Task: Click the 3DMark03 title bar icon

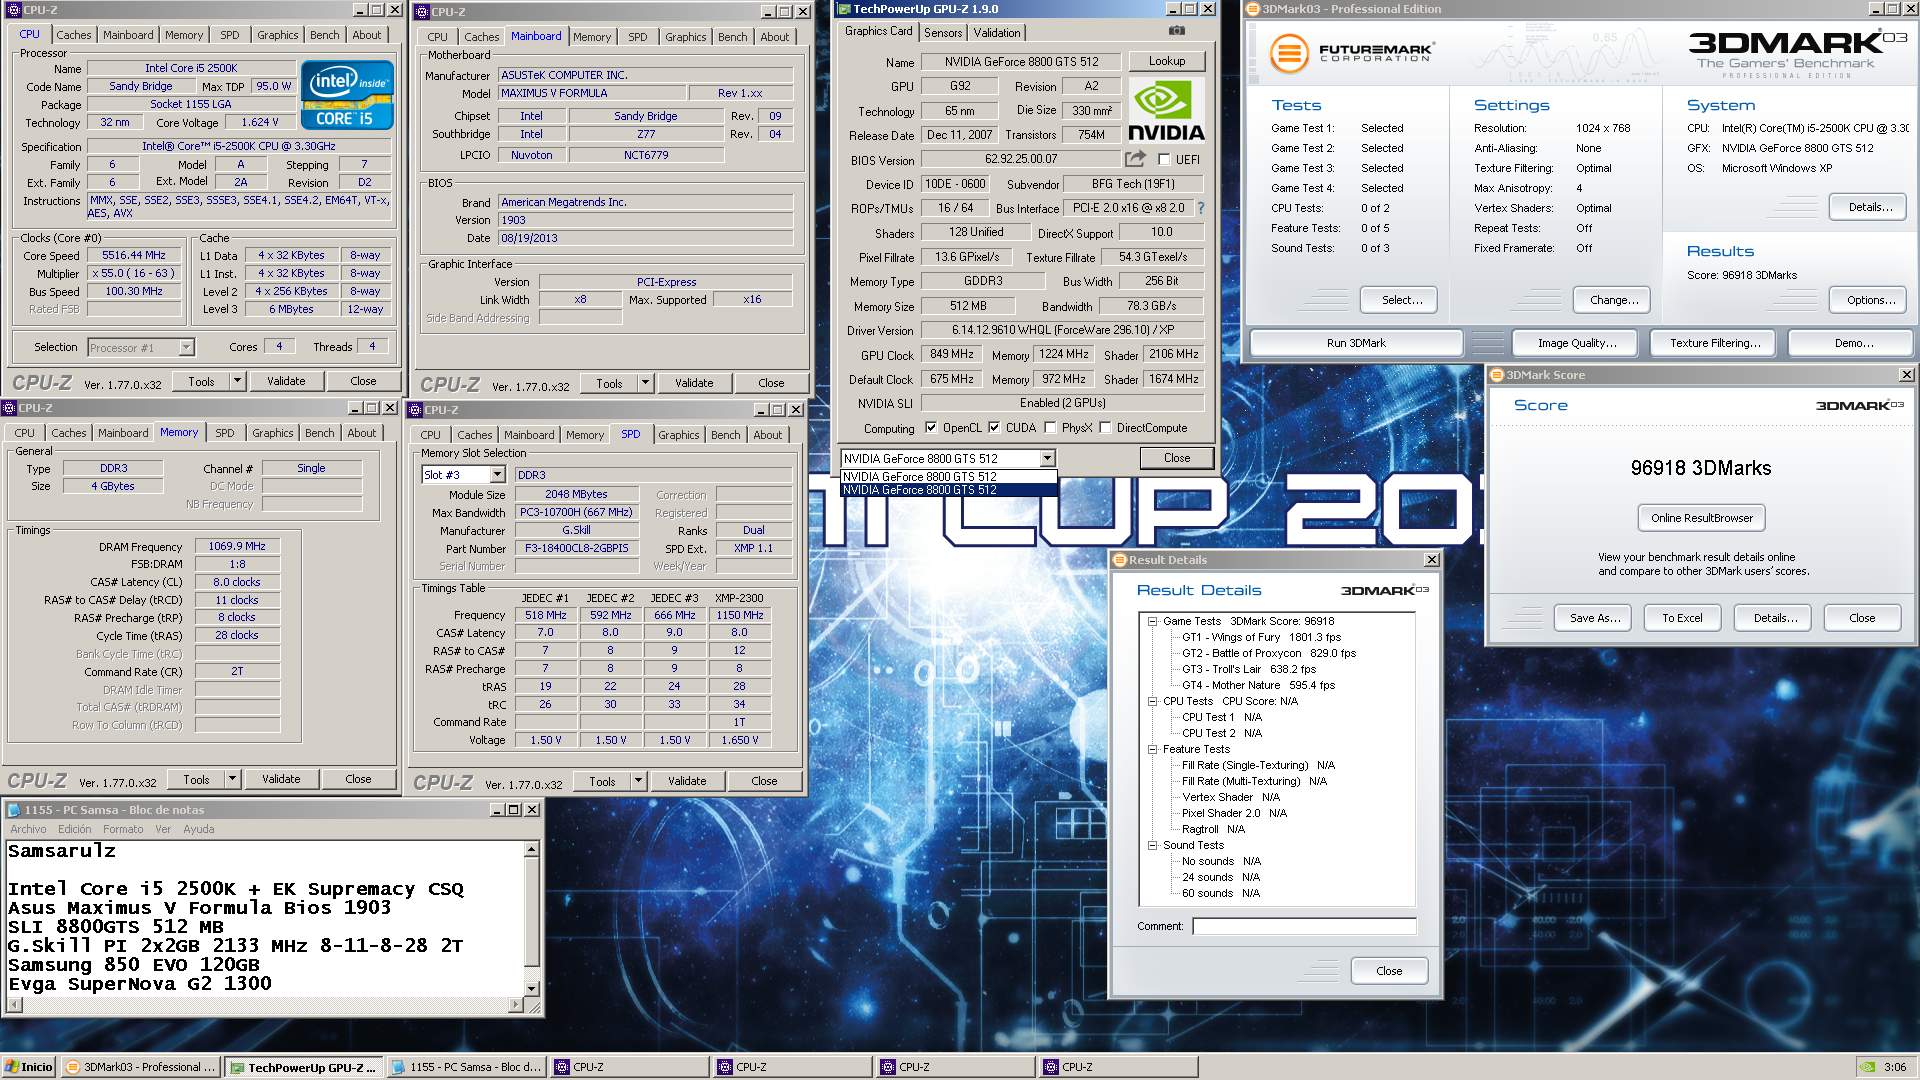Action: 1253,9
